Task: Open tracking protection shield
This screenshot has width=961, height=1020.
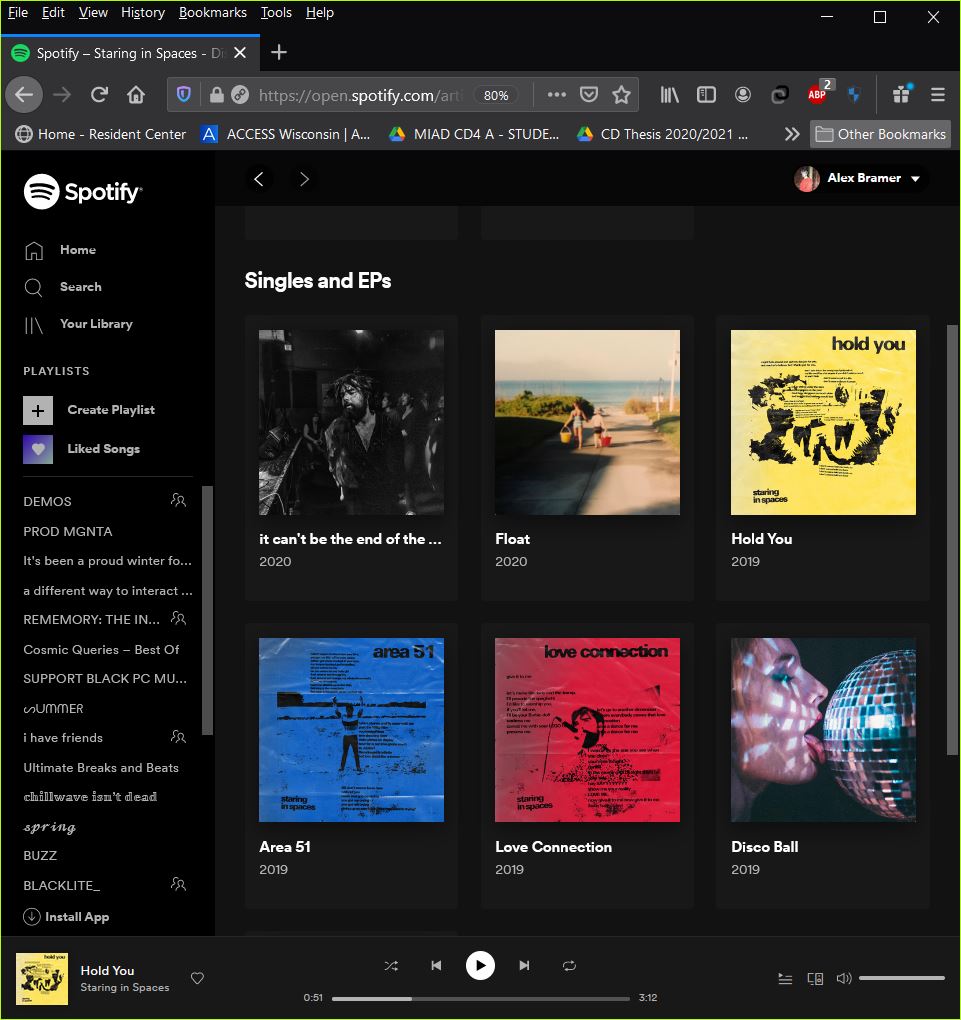Action: coord(184,95)
